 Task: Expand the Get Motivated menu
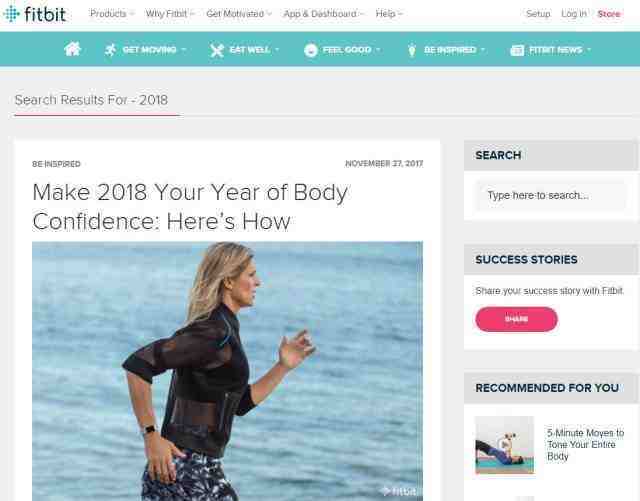point(239,14)
